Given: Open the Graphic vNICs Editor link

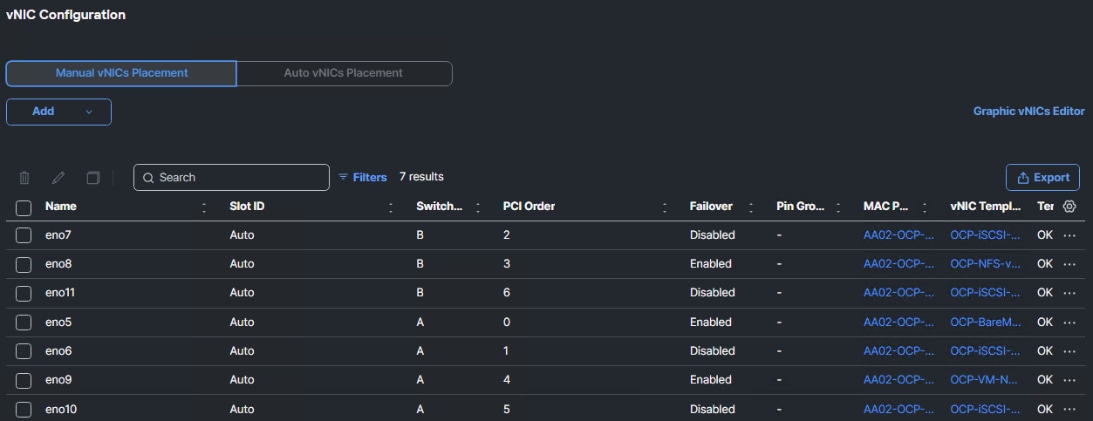Looking at the screenshot, I should coord(1028,111).
